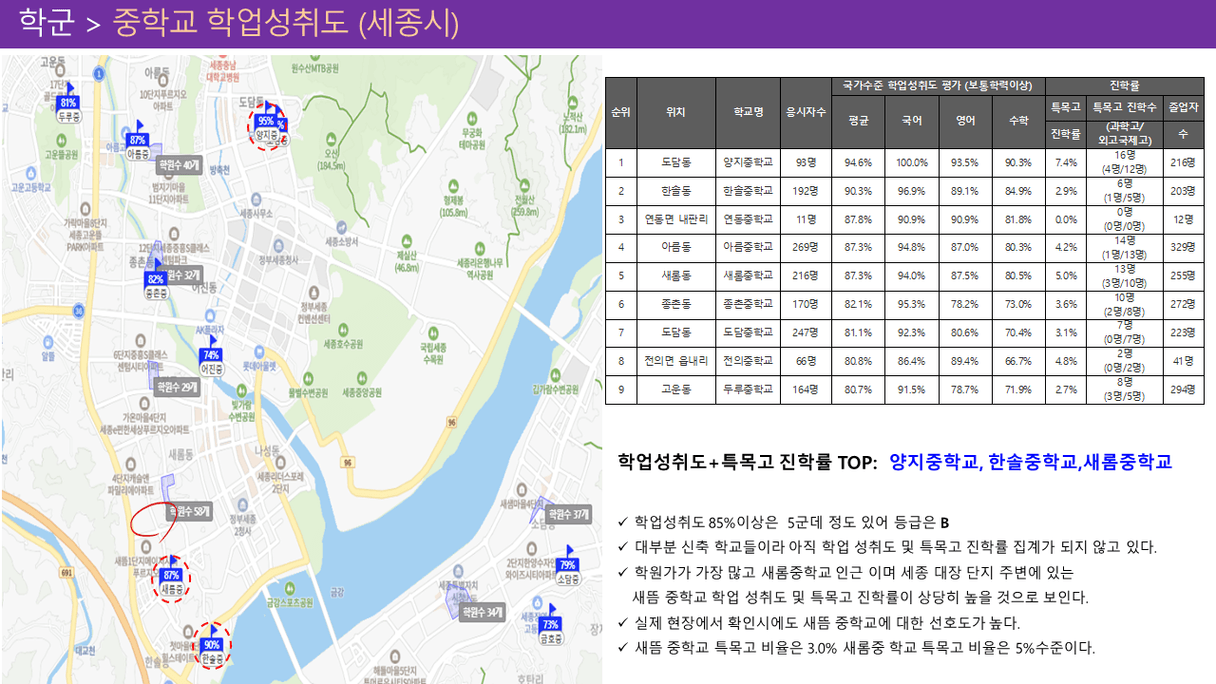Image resolution: width=1216 pixels, height=684 pixels.
Task: Click the 학원수 37개 map label
Action: pos(569,513)
